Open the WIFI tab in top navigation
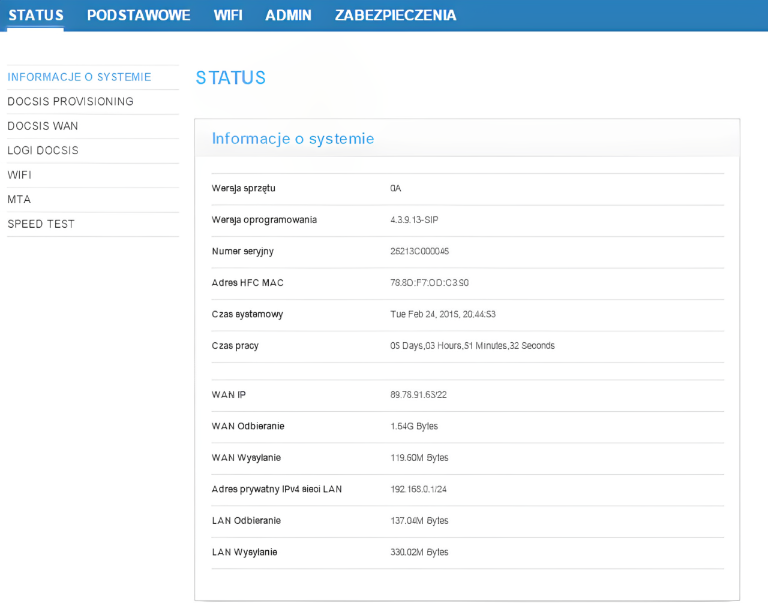Viewport: 768px width, 603px height. (x=227, y=15)
